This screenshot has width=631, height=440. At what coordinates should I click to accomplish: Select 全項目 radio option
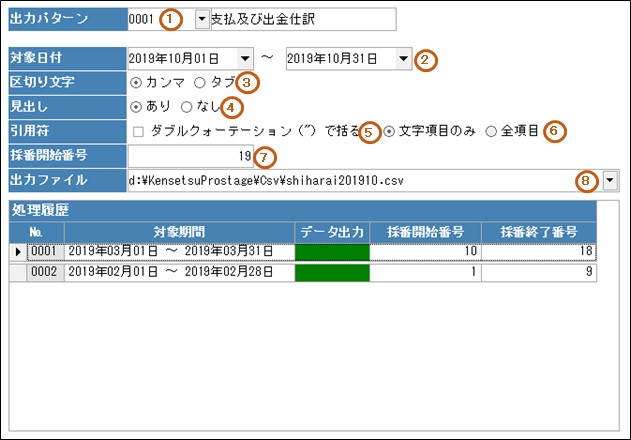(x=490, y=131)
